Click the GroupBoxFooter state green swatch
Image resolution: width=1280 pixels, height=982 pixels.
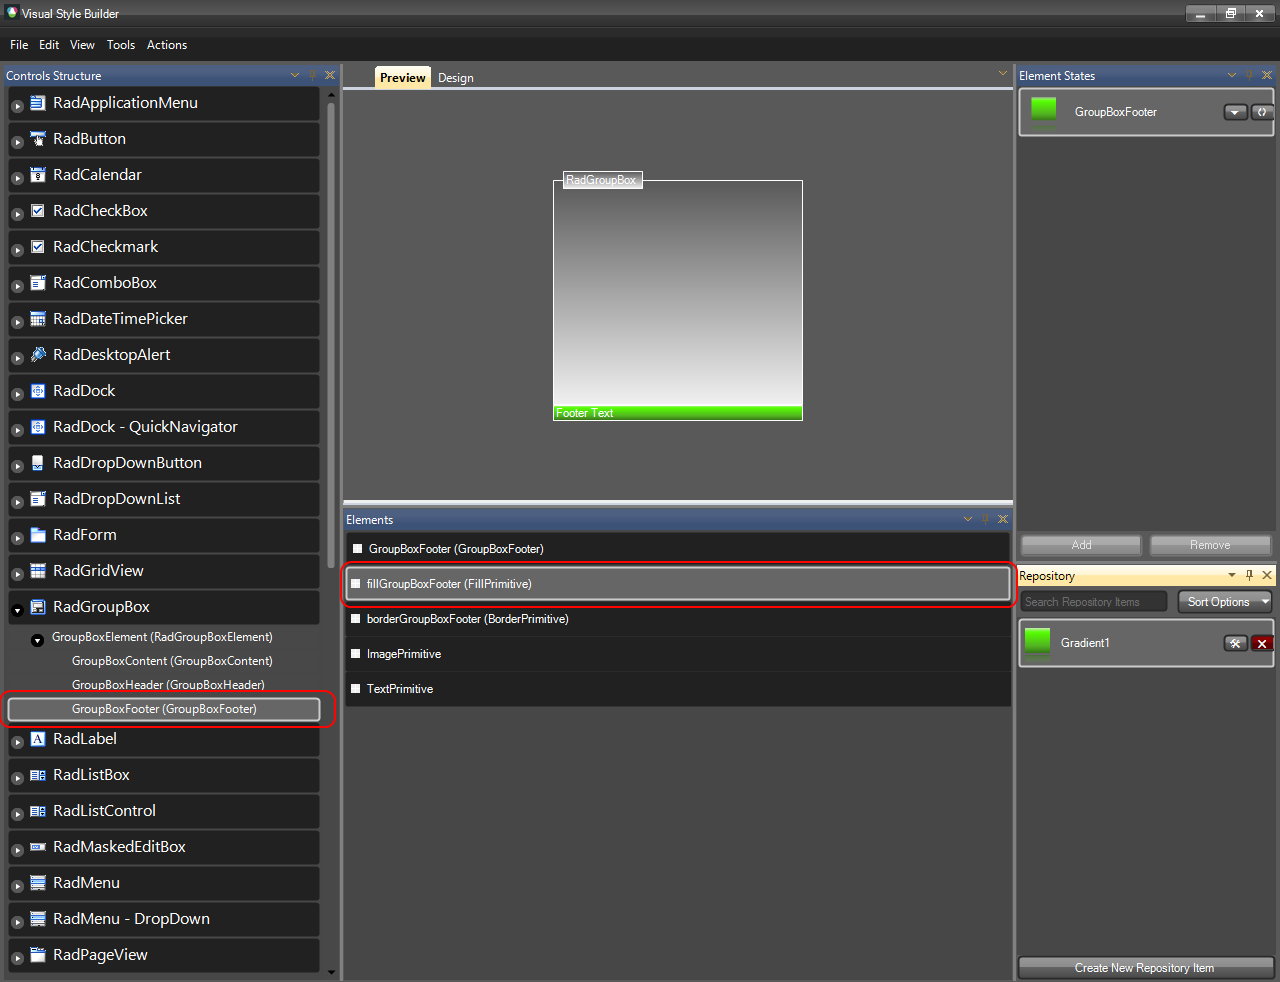[1044, 111]
